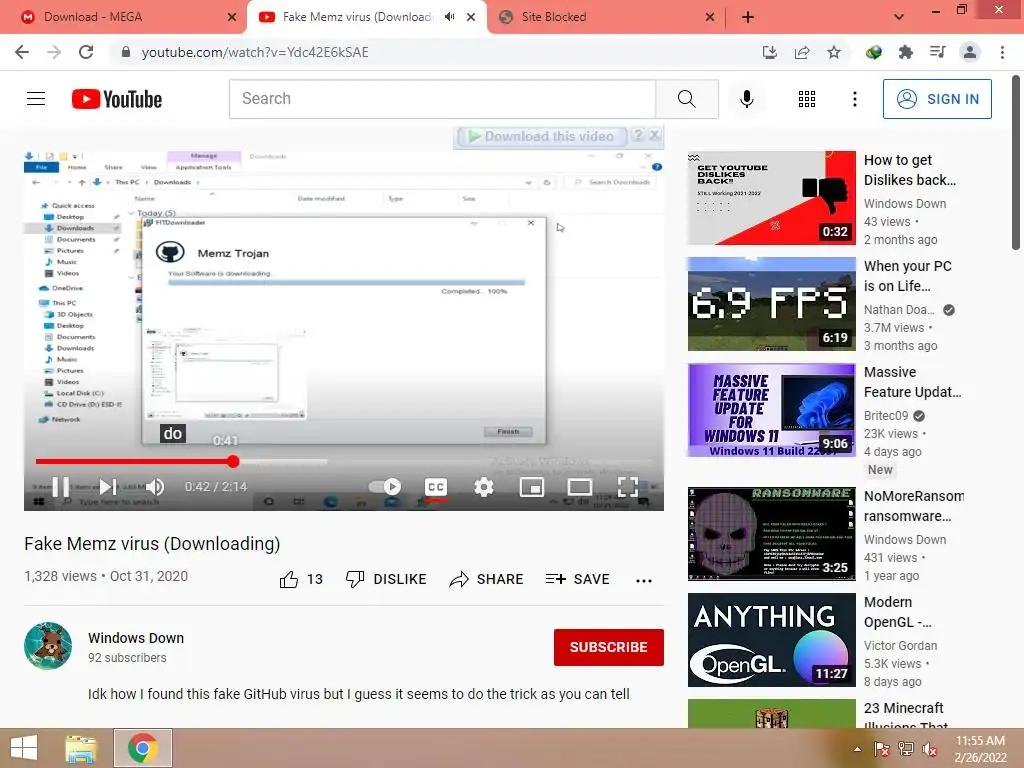Like the video with thumbs up
The width and height of the screenshot is (1024, 768).
click(301, 579)
